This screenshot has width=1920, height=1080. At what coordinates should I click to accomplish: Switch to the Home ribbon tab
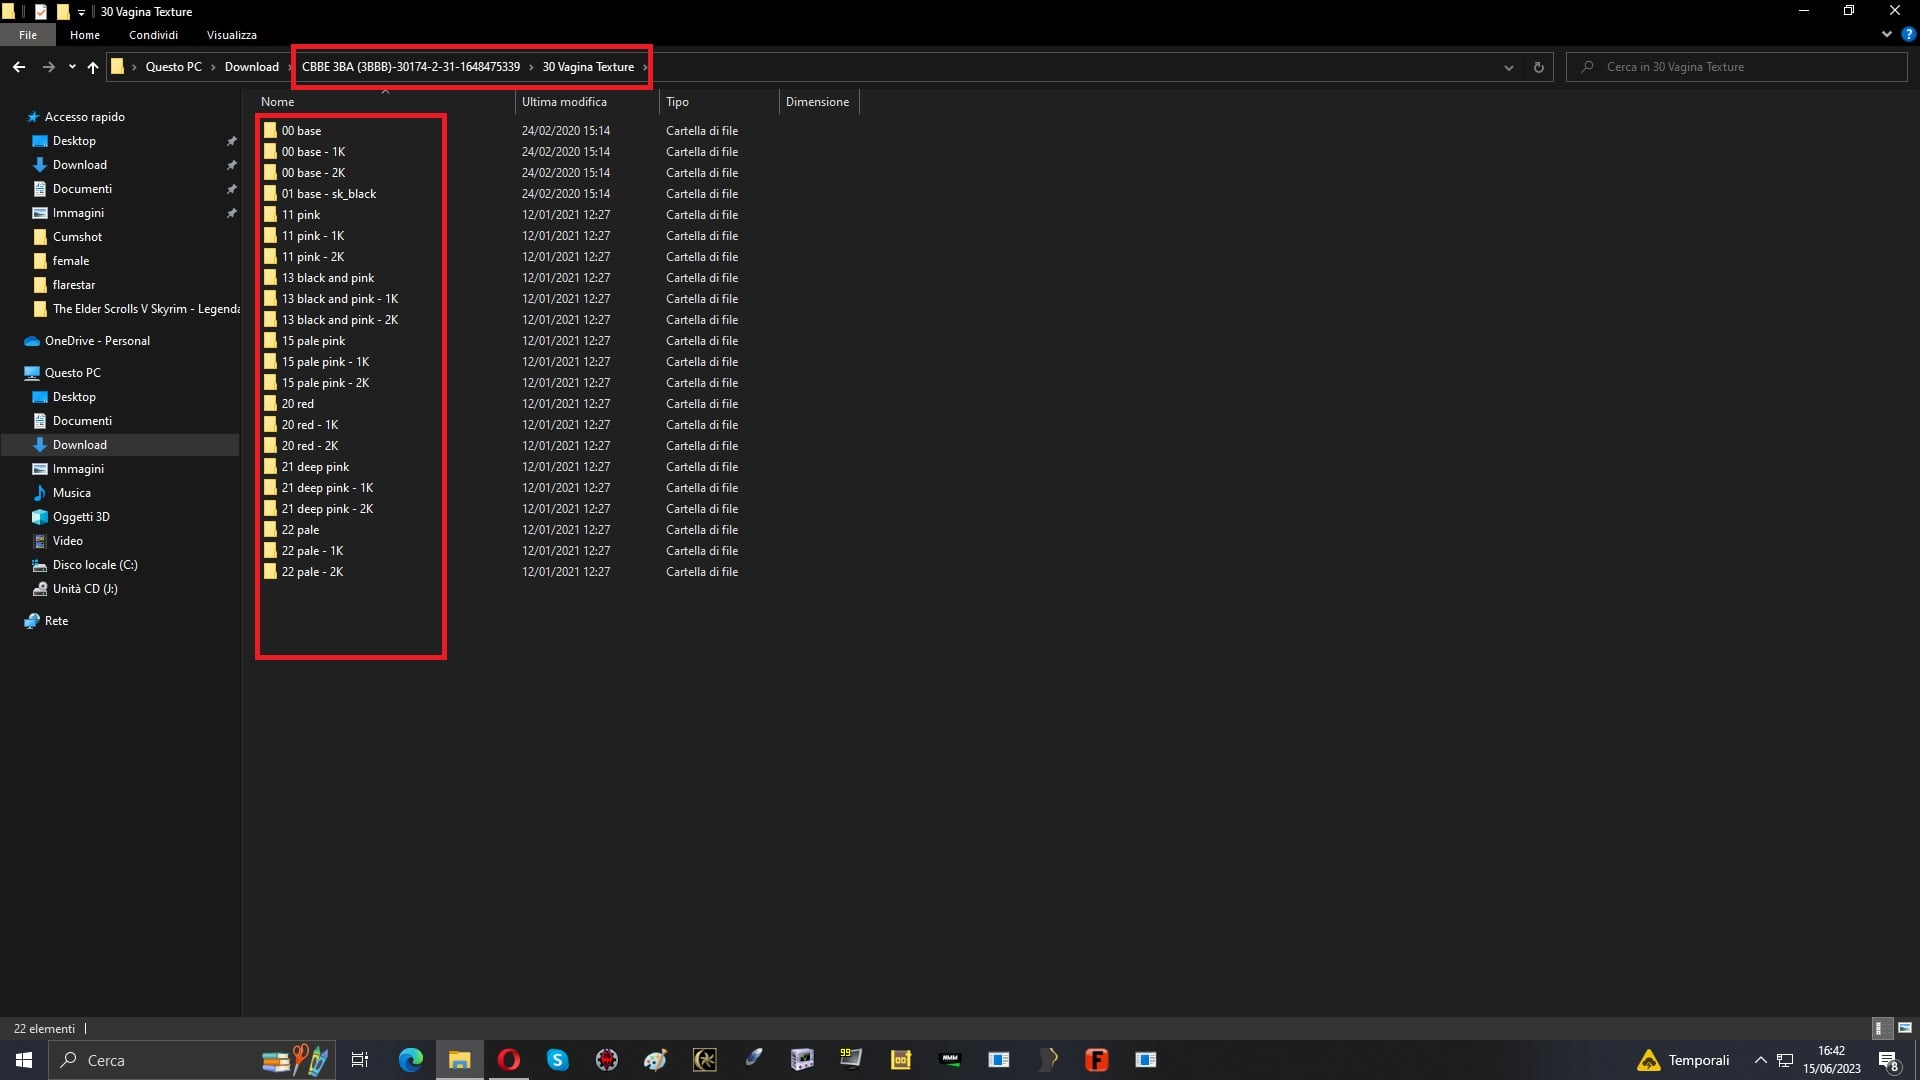pos(85,35)
